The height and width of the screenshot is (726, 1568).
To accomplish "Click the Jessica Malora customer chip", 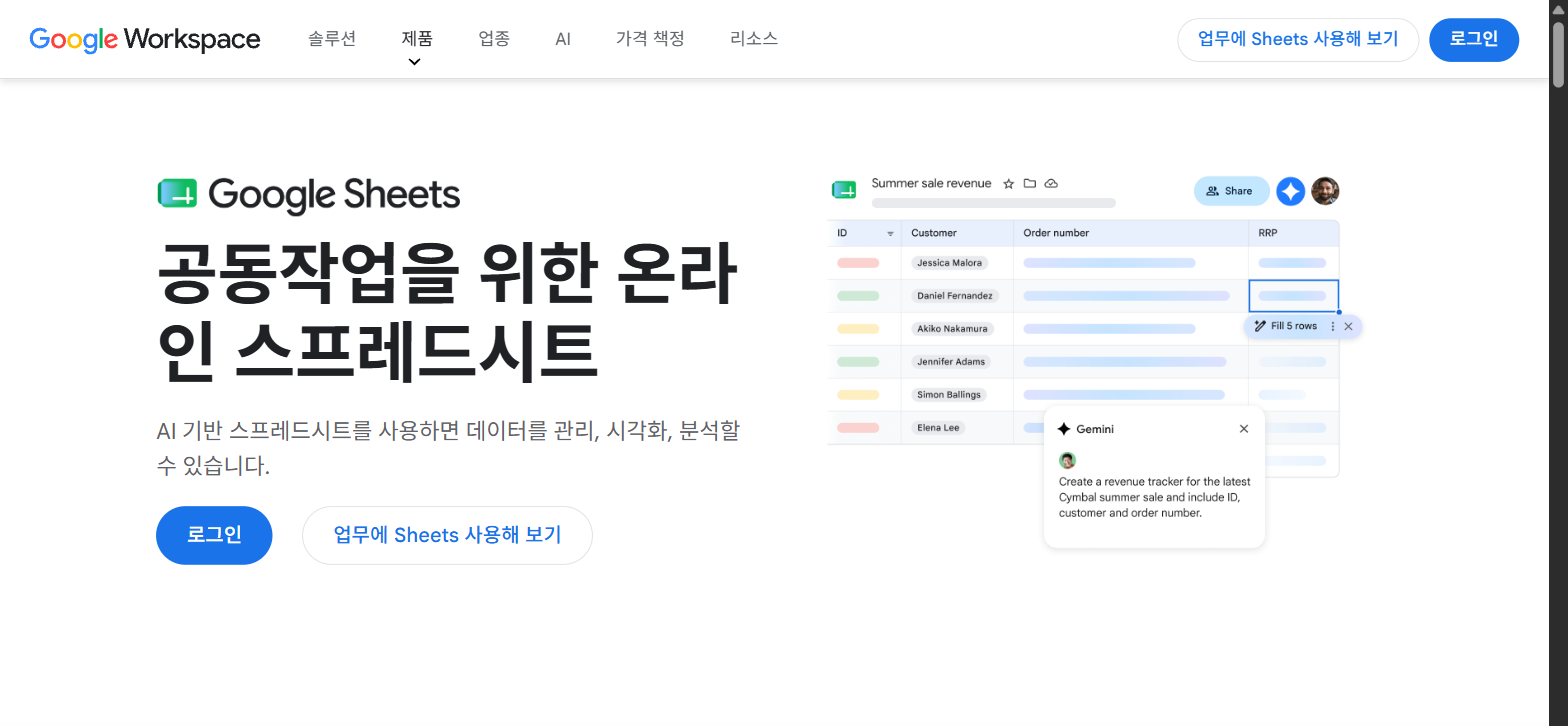I will 949,263.
